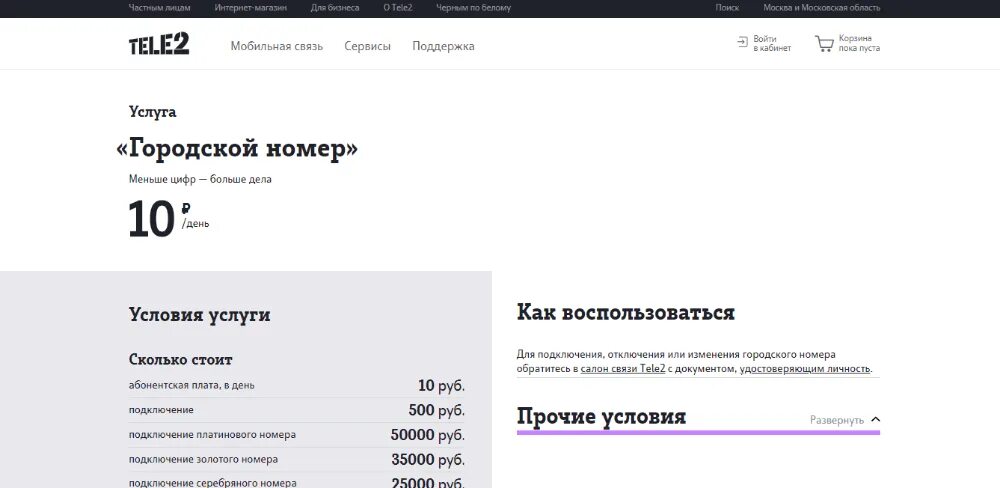Image resolution: width=1000 pixels, height=488 pixels.
Task: Click the login arrow icon
Action: [x=742, y=42]
